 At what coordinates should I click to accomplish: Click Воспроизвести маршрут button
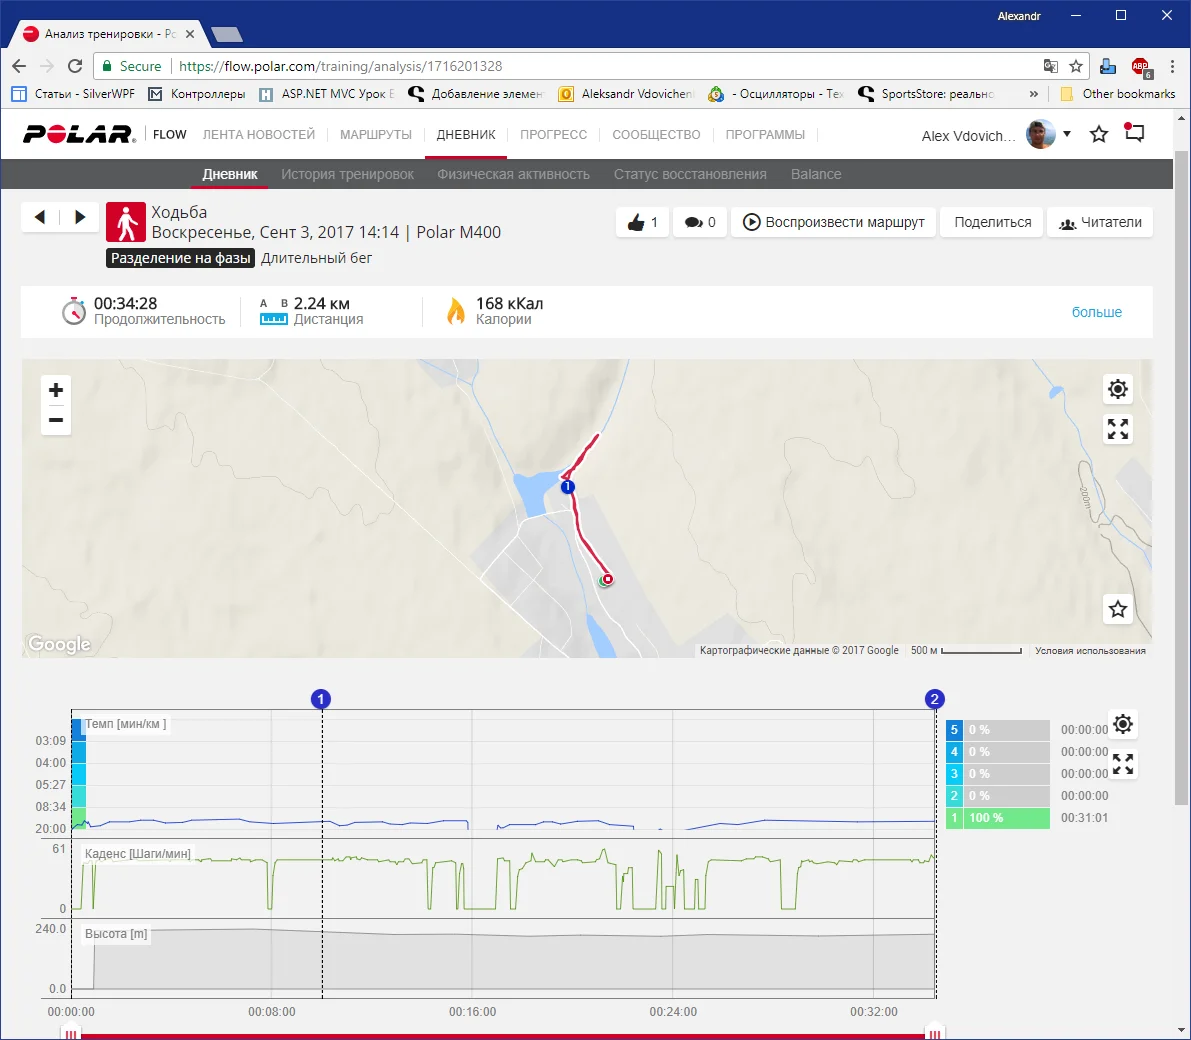[x=834, y=222]
